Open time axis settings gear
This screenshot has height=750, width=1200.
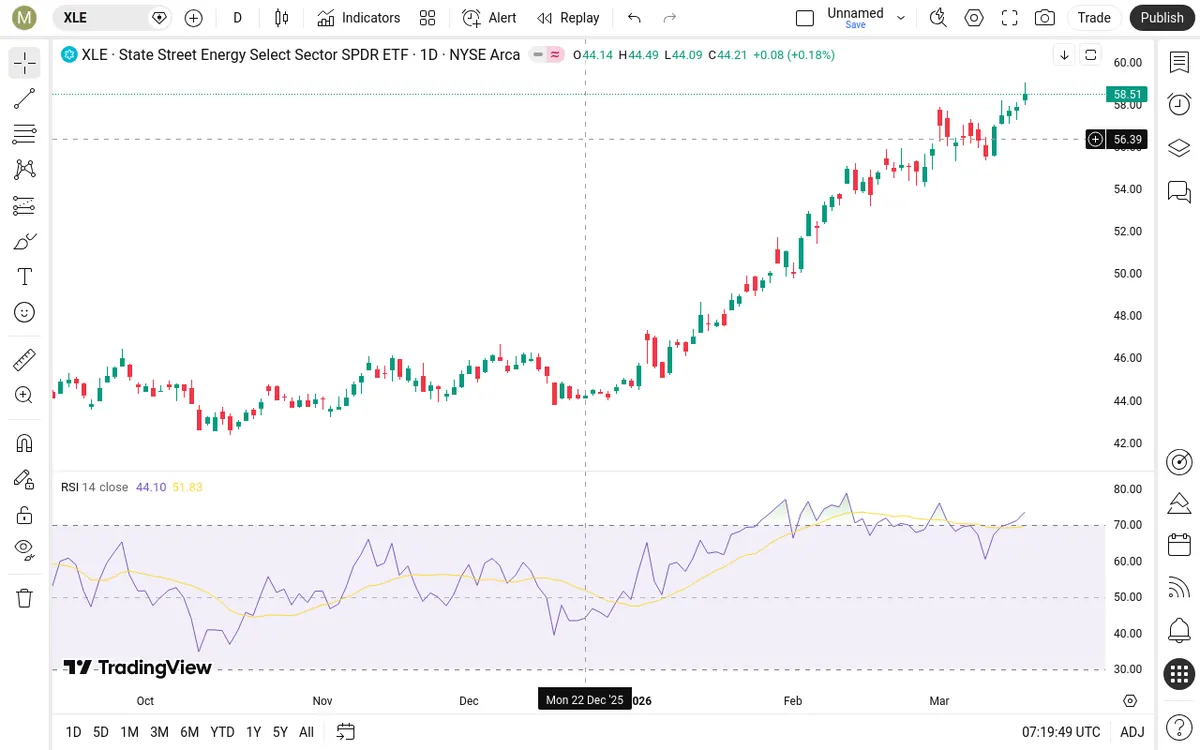click(1130, 701)
